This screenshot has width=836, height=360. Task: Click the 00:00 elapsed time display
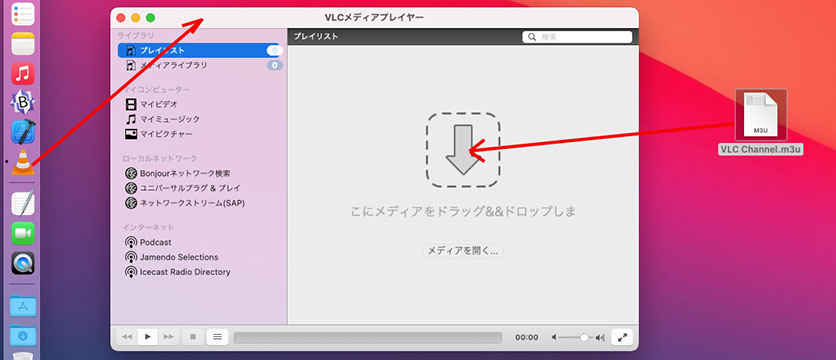coord(527,338)
